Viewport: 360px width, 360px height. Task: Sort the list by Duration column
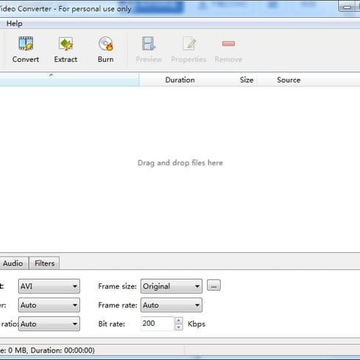click(x=180, y=80)
